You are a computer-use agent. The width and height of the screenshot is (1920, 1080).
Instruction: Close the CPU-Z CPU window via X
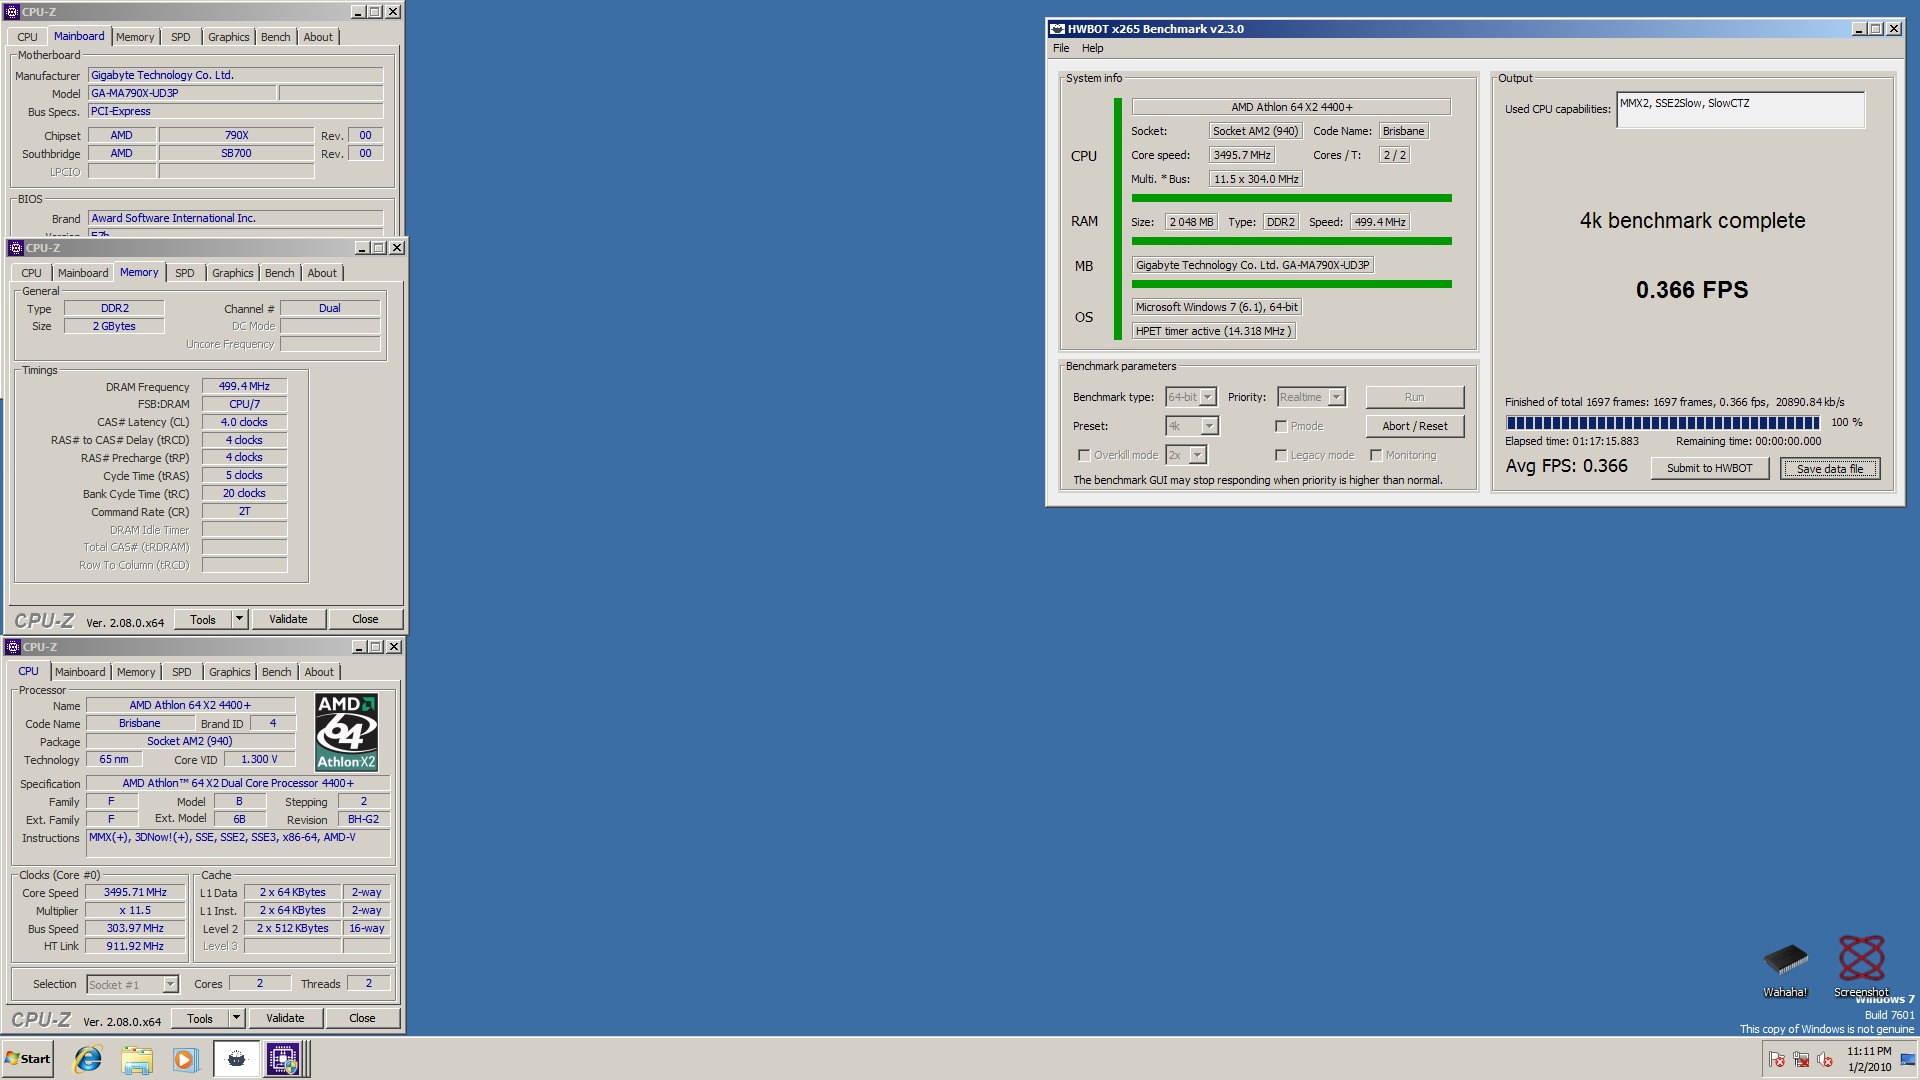point(394,647)
